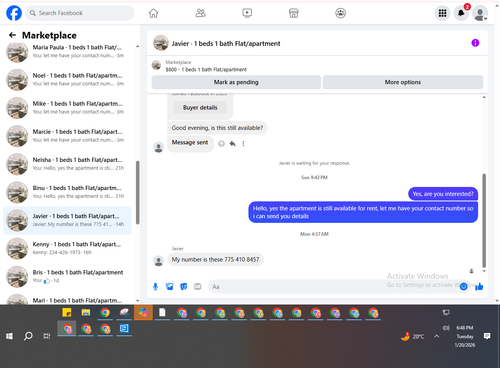Open Maria Paula conversation

point(67,52)
